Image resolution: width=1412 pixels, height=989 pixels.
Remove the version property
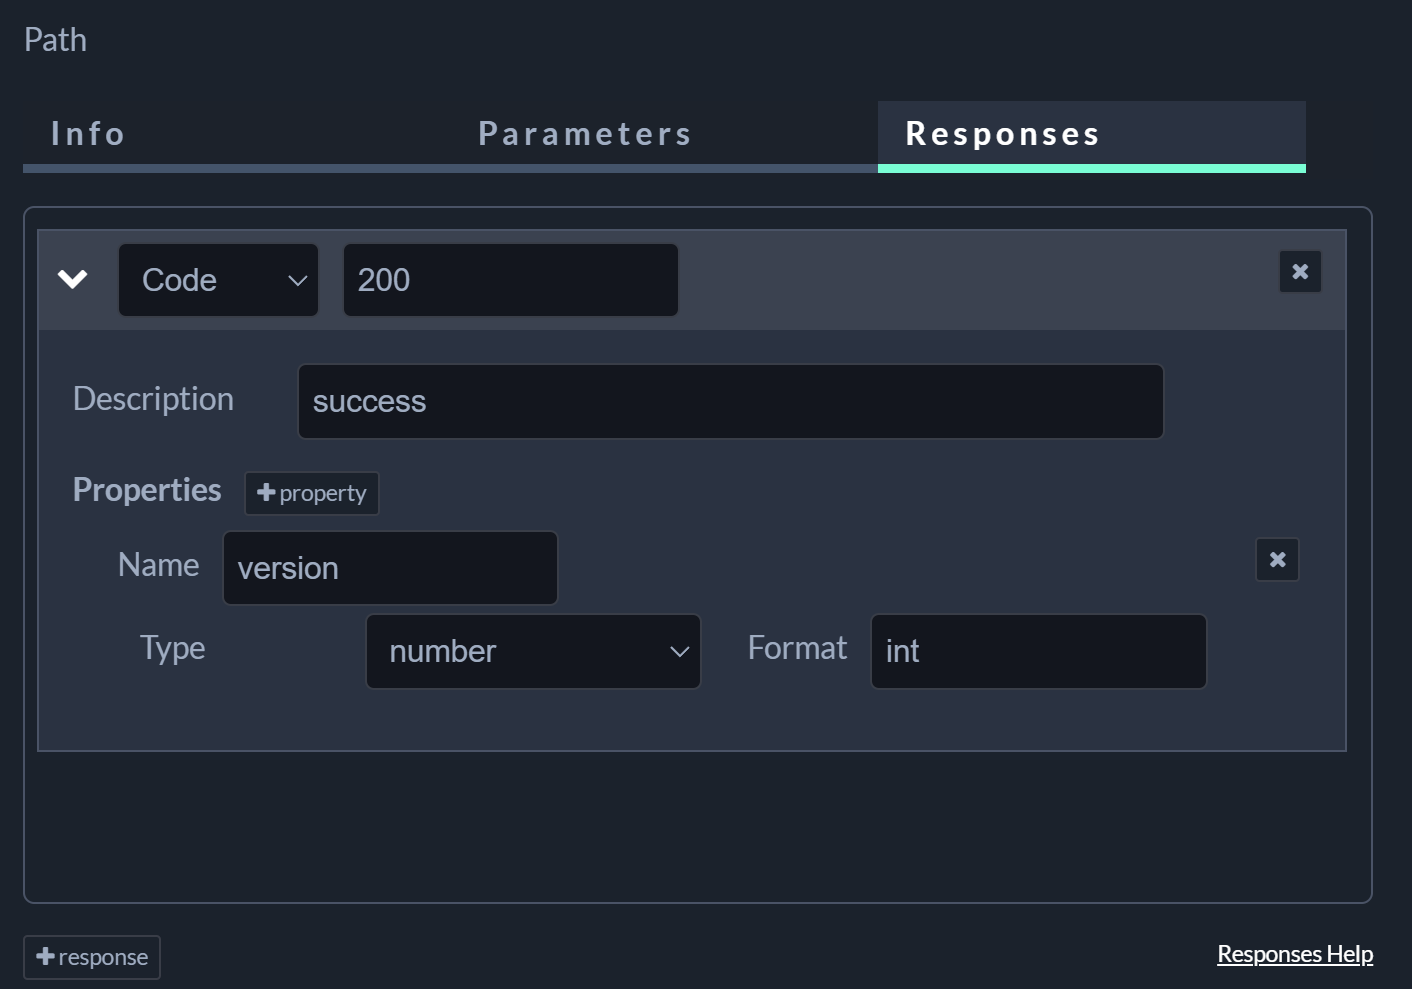[x=1277, y=559]
